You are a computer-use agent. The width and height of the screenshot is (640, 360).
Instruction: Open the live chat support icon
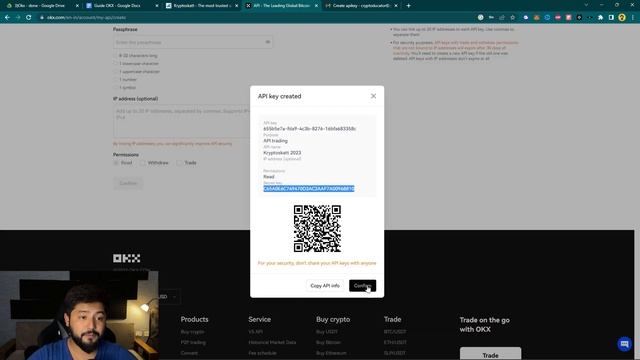click(x=624, y=344)
